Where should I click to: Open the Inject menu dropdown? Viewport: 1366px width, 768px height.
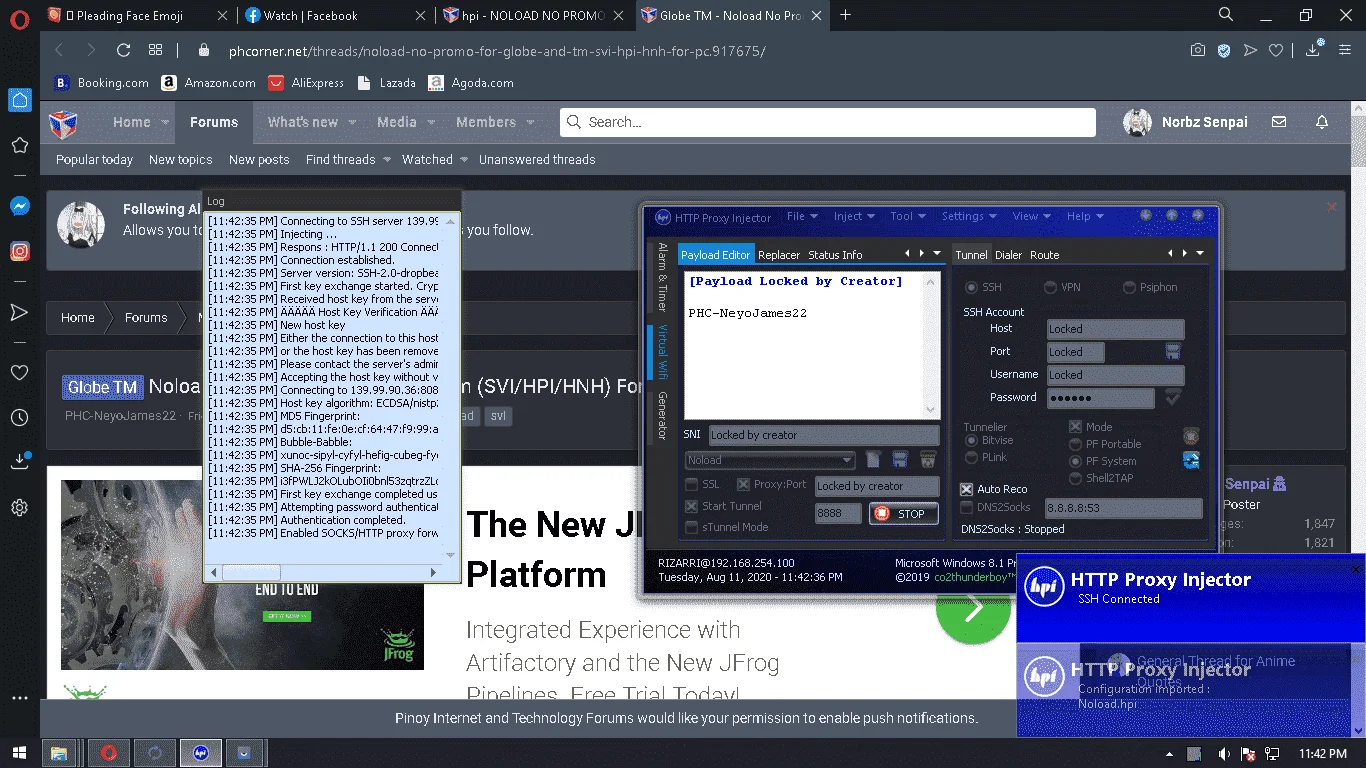pos(854,217)
